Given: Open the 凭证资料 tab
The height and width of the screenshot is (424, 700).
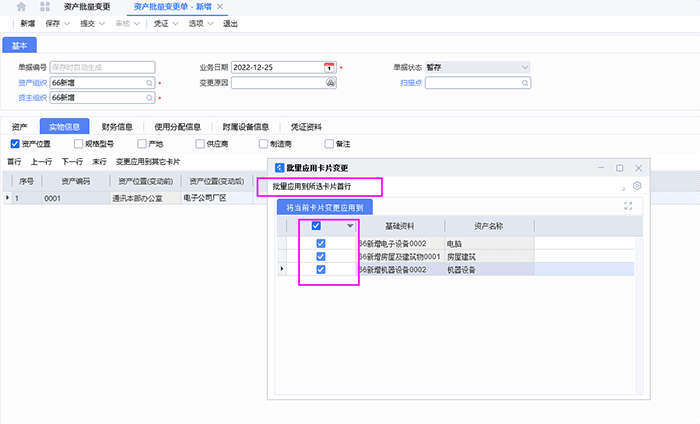Looking at the screenshot, I should (306, 127).
